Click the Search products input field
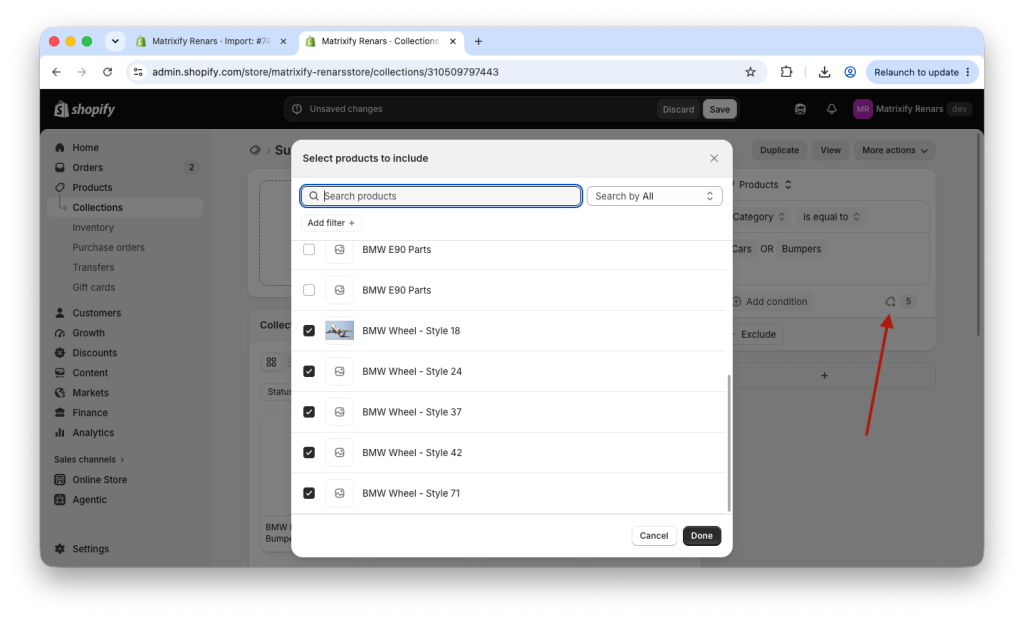The image size is (1024, 620). [441, 196]
